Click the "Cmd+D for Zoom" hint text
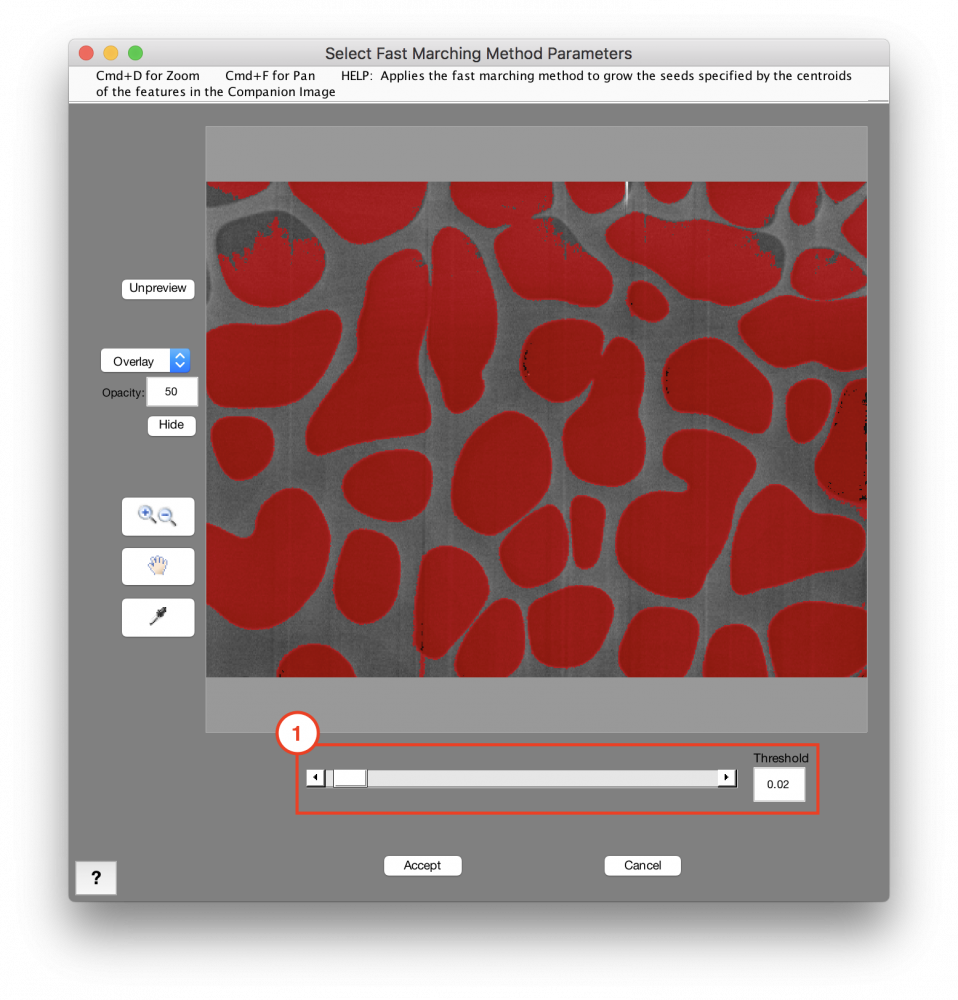958x1000 pixels. pos(147,76)
